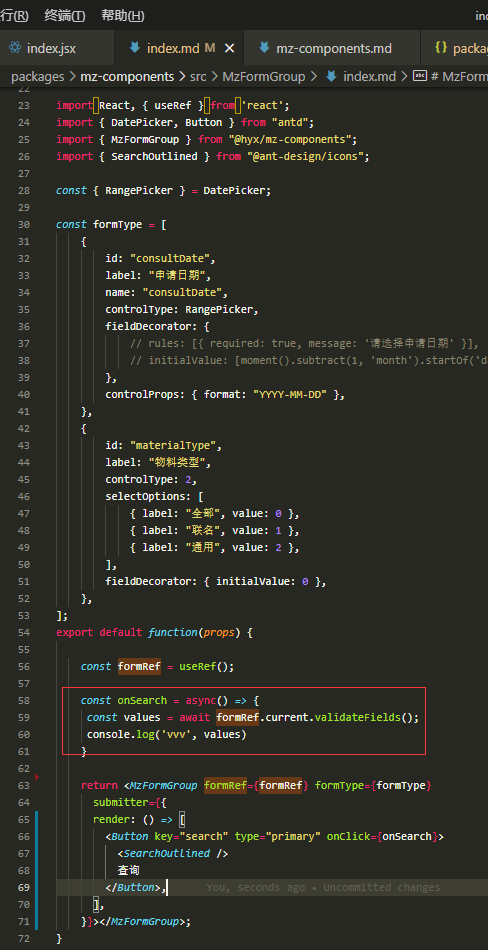The image size is (488, 950).
Task: Open the packages breadcrumb segment
Action: [x=38, y=76]
